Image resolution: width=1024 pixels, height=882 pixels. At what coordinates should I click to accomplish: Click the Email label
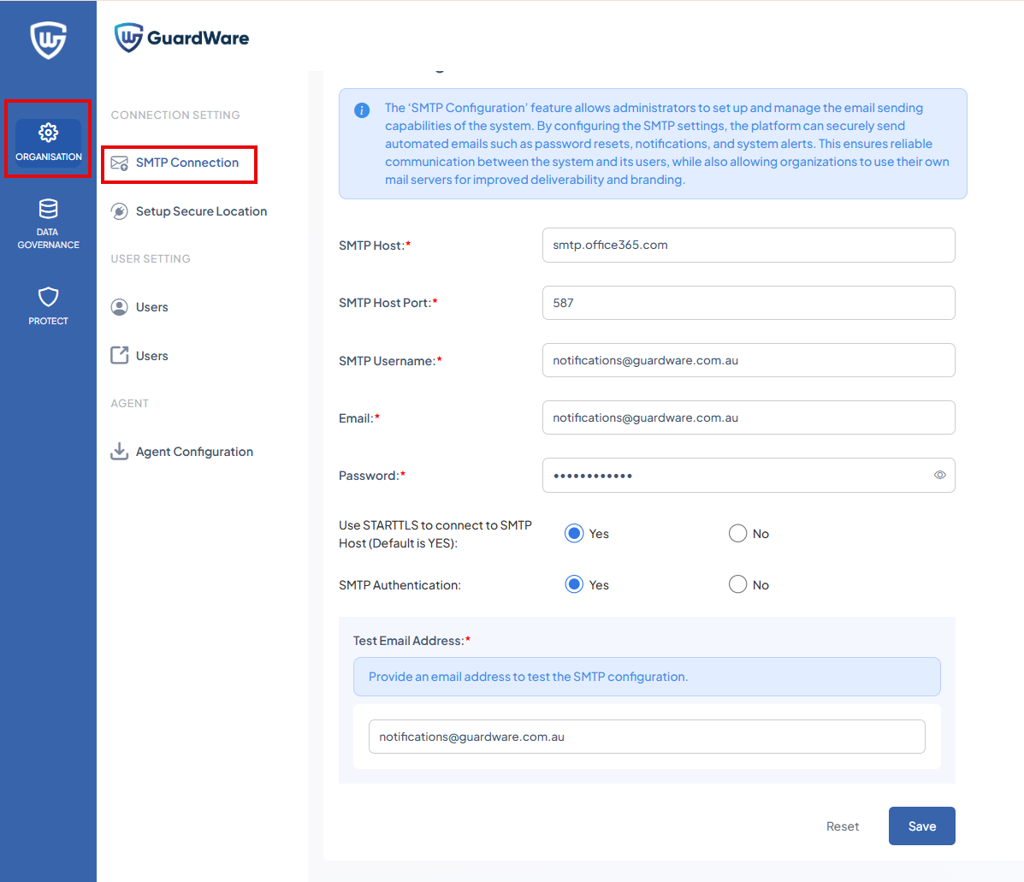click(x=359, y=418)
